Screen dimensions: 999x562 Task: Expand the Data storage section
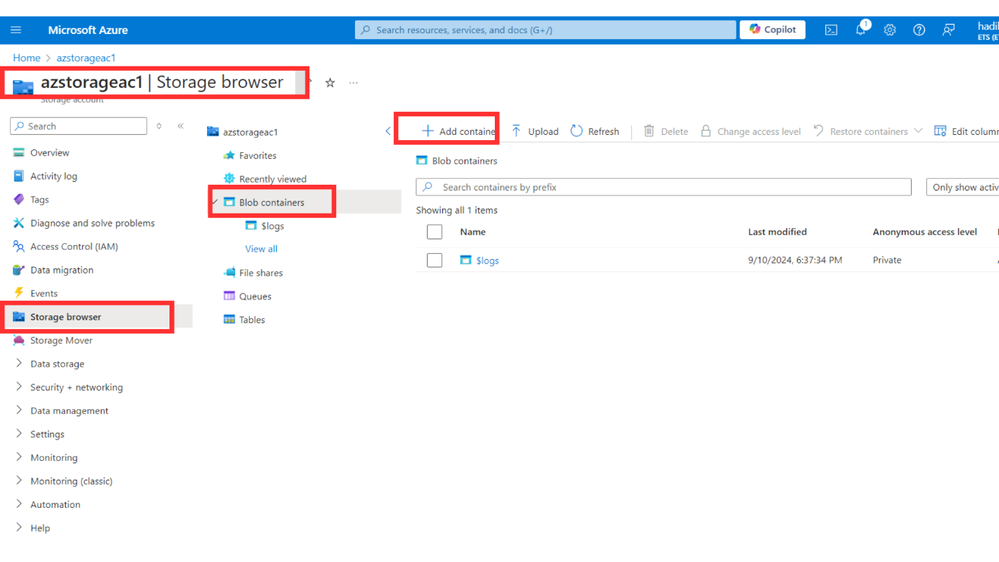[x=57, y=364]
